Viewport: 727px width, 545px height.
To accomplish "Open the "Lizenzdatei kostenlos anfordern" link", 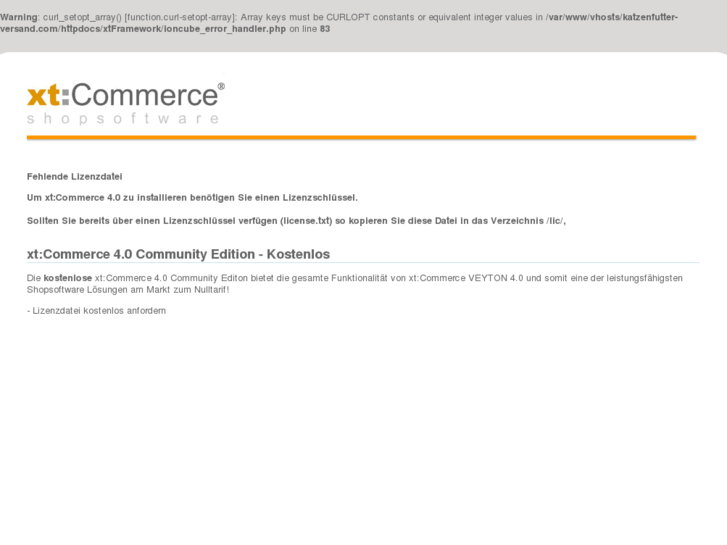I will coord(99,311).
